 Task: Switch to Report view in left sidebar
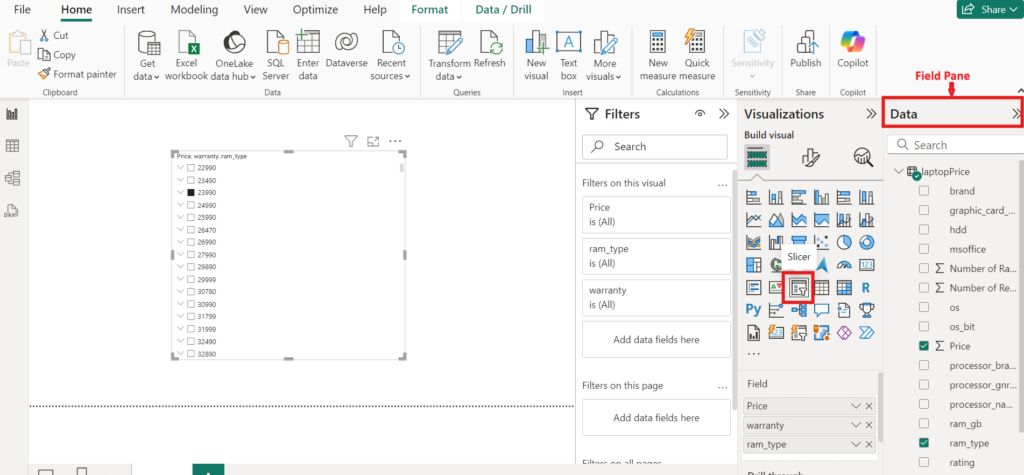(12, 114)
